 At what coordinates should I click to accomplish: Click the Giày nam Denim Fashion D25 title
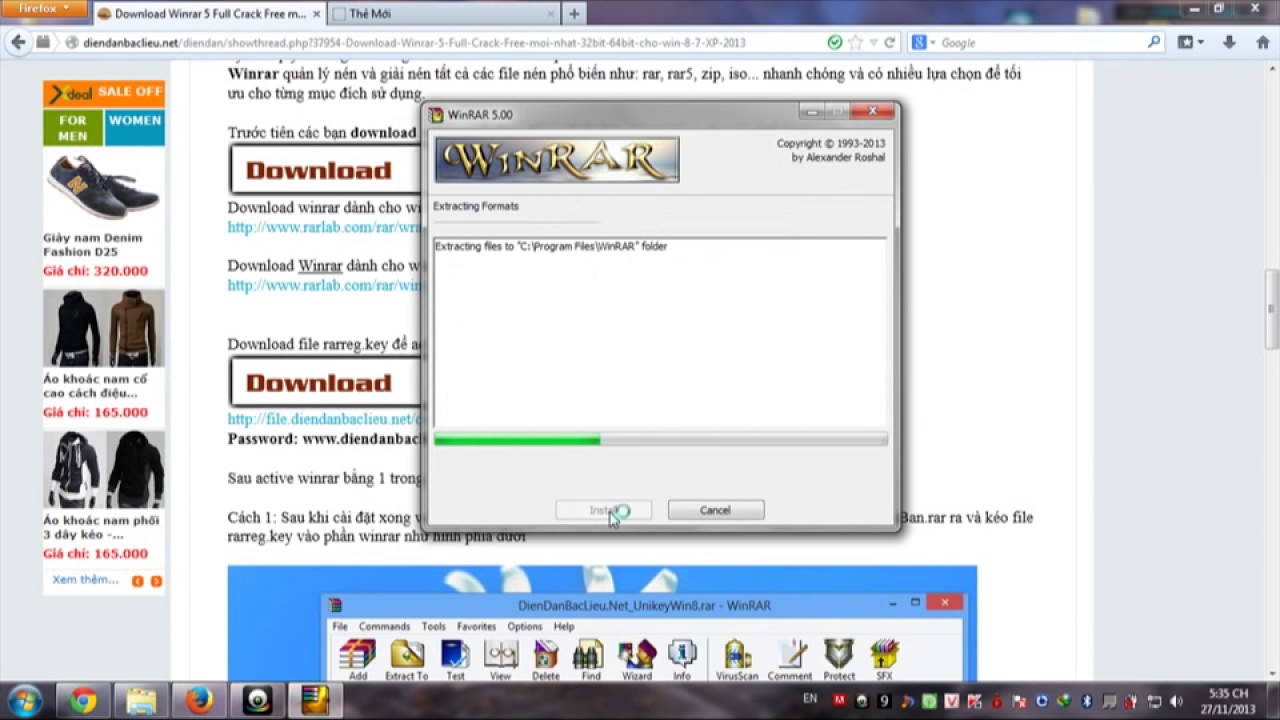coord(93,245)
